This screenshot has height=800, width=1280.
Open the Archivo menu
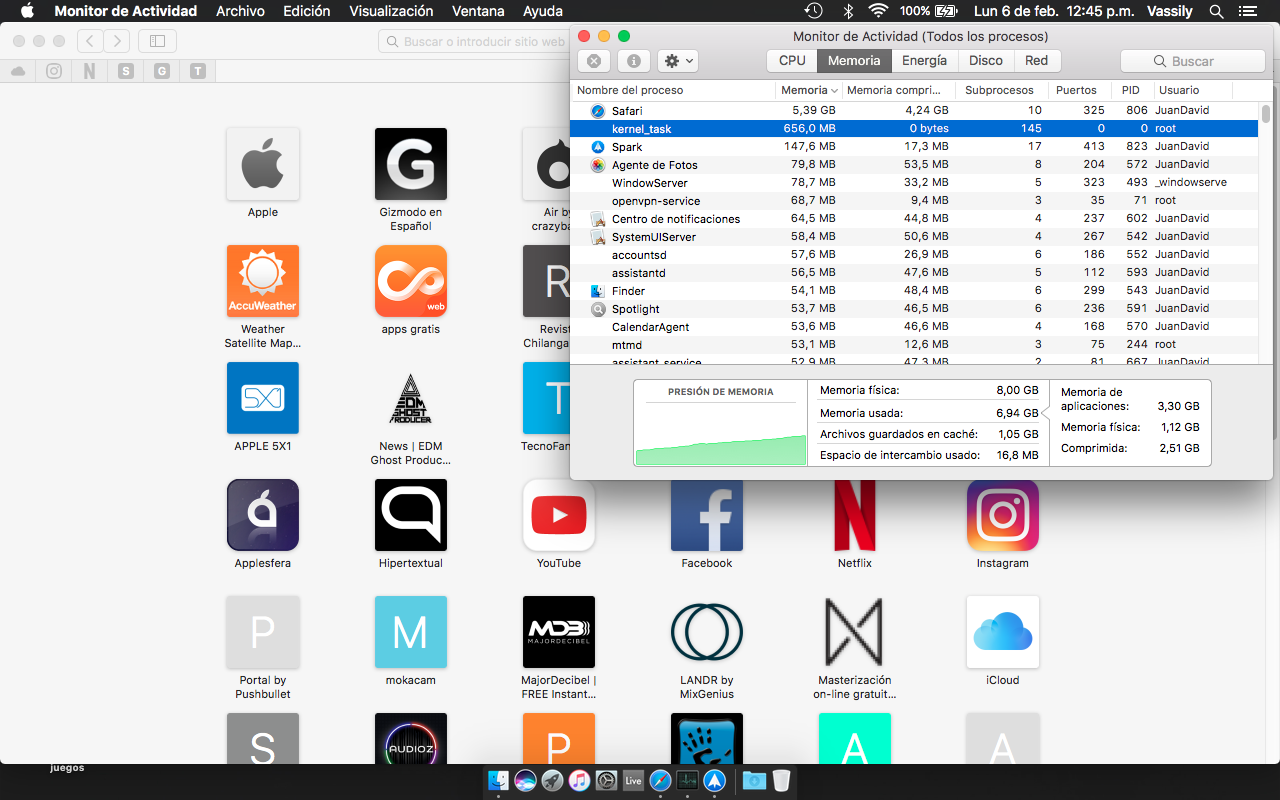tap(240, 11)
